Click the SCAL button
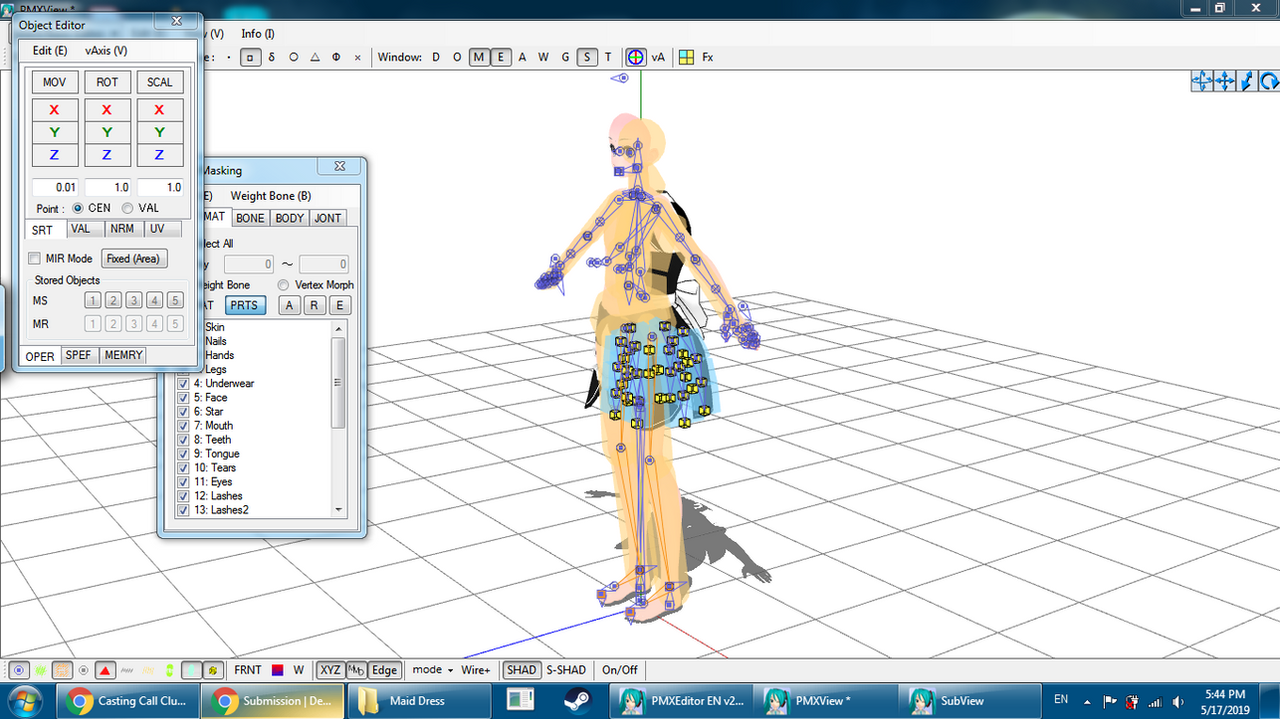 tap(160, 82)
